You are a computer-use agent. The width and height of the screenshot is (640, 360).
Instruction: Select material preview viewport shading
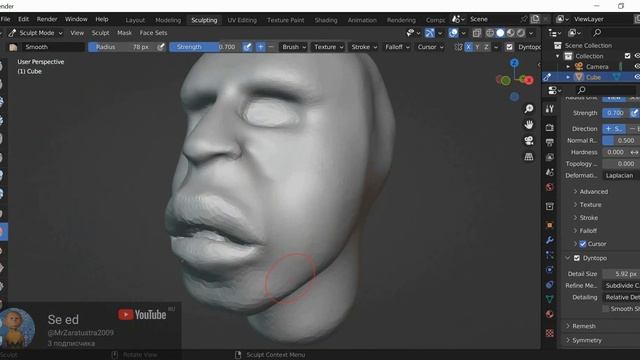[x=510, y=33]
